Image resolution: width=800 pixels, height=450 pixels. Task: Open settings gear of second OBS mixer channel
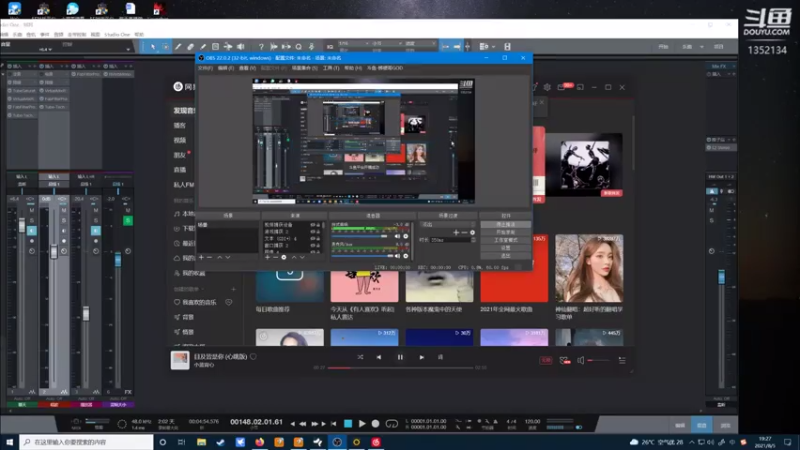click(x=406, y=256)
